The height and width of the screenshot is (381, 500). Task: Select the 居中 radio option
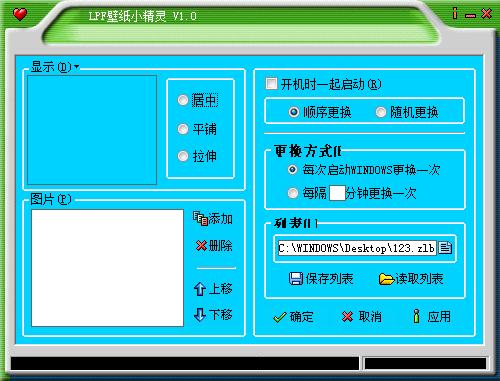[x=183, y=100]
